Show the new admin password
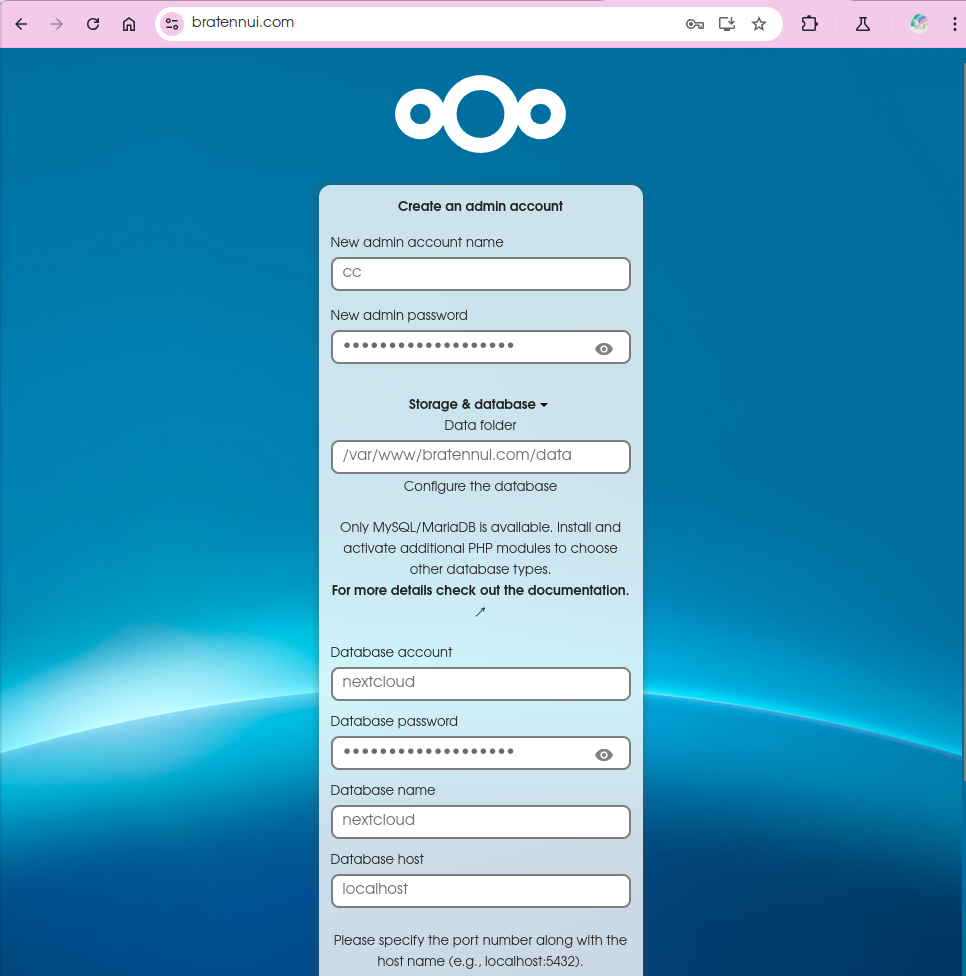This screenshot has height=976, width=966. (603, 349)
